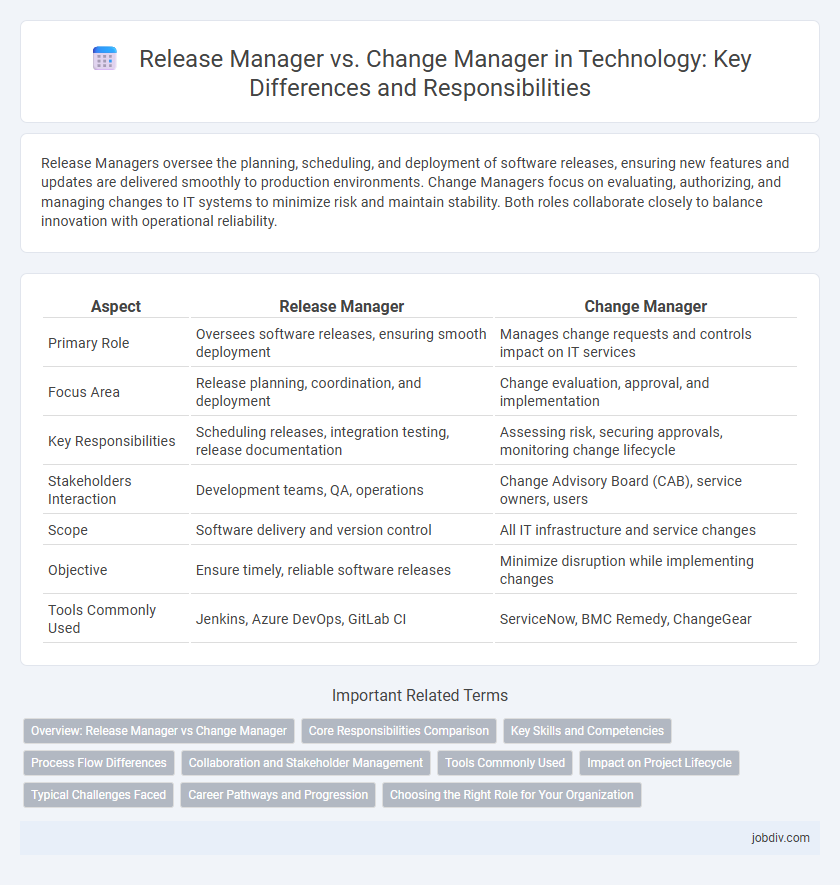Viewport: 840px width, 885px height.
Task: Select the 'Key Responsibilities' row label
Action: (x=111, y=441)
